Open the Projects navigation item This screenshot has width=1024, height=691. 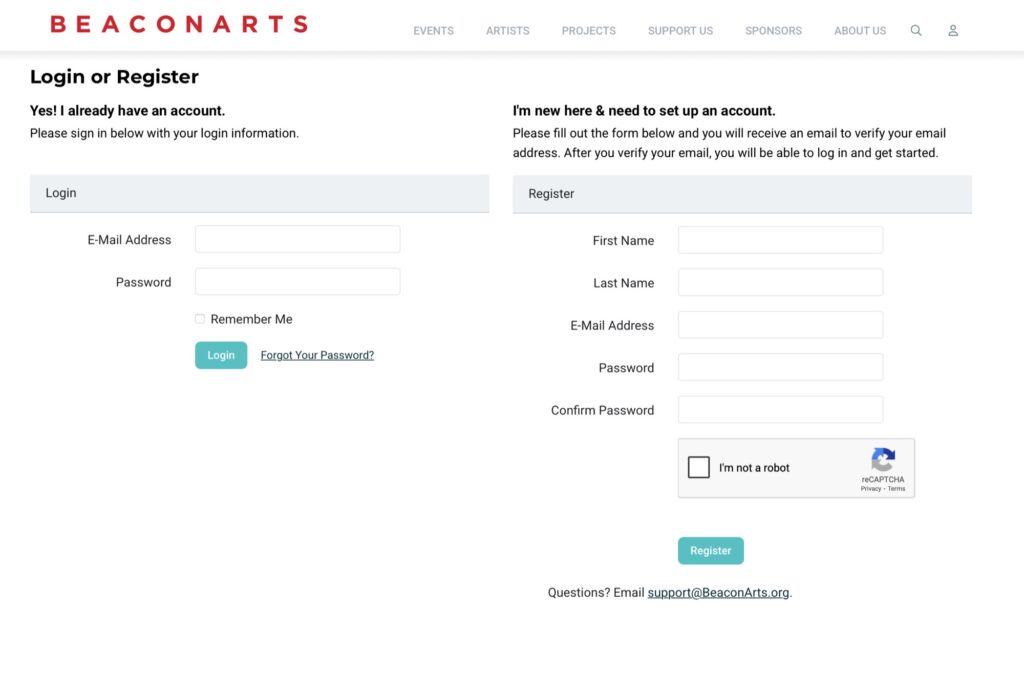click(x=588, y=31)
